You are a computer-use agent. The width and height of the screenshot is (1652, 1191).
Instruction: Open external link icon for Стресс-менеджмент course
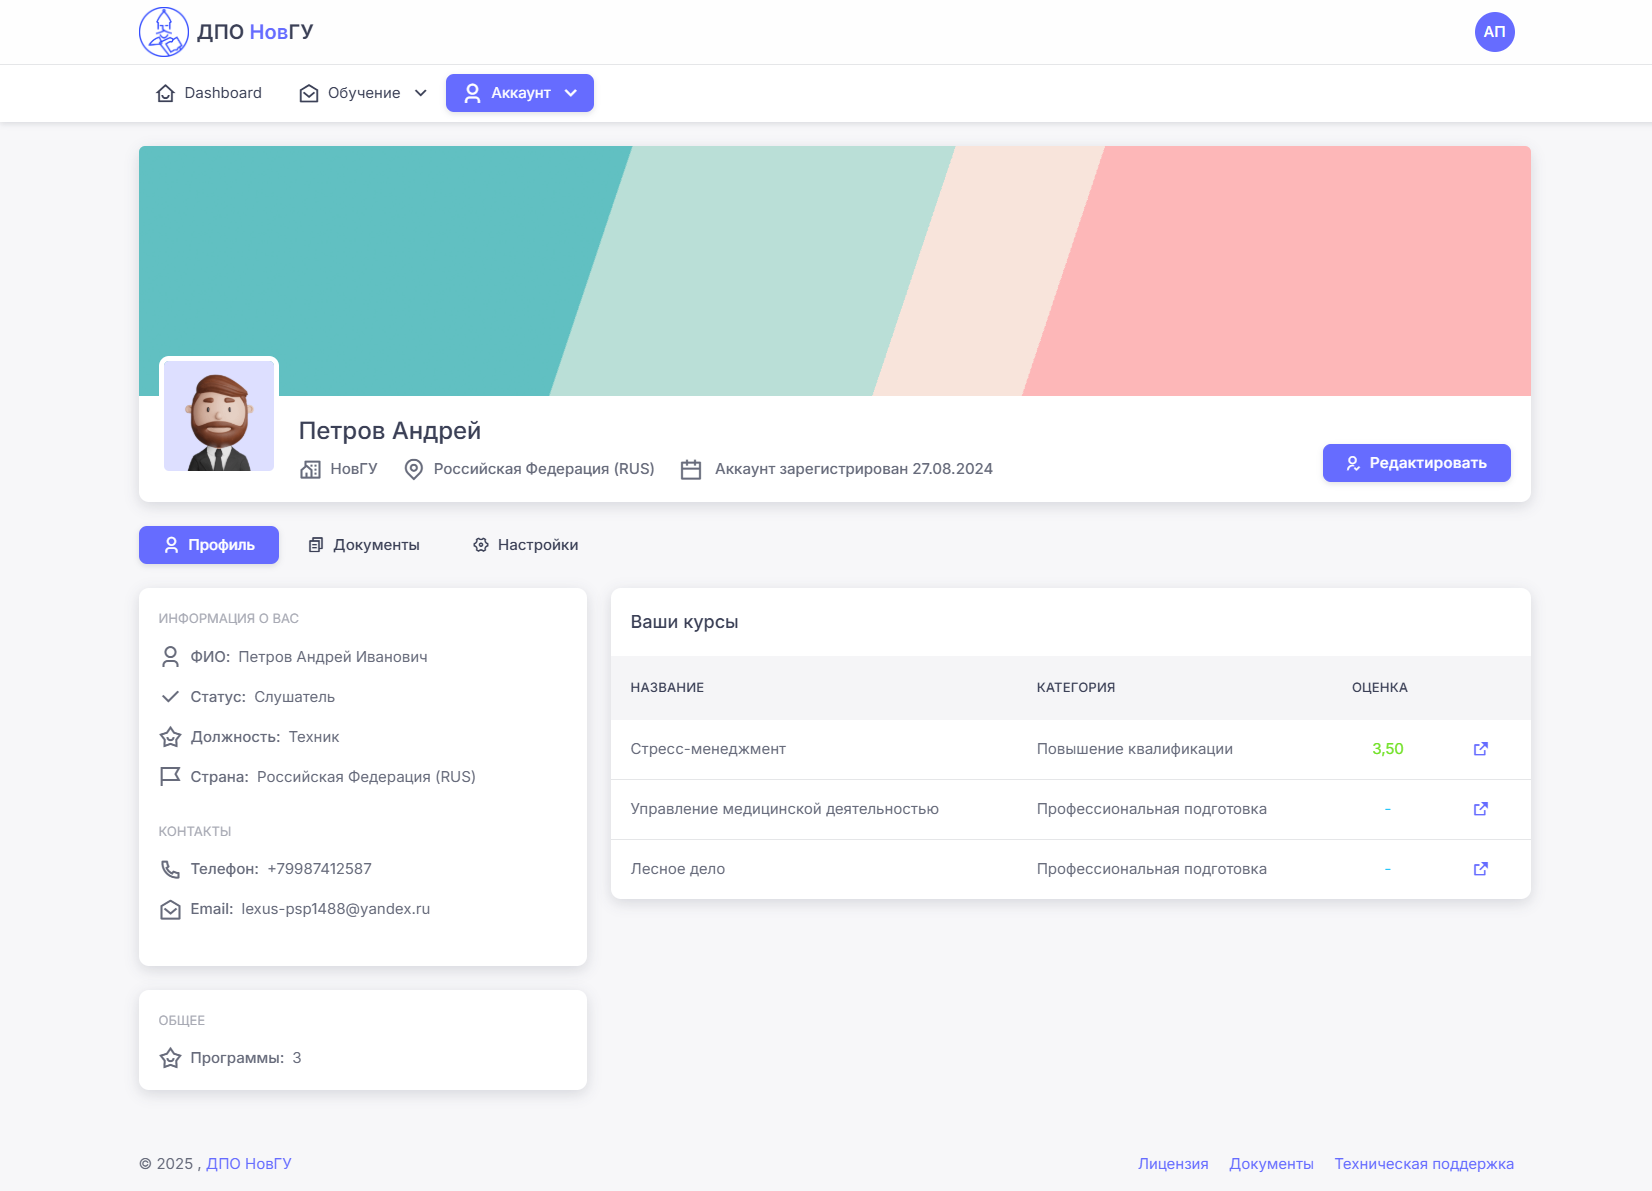(1480, 749)
